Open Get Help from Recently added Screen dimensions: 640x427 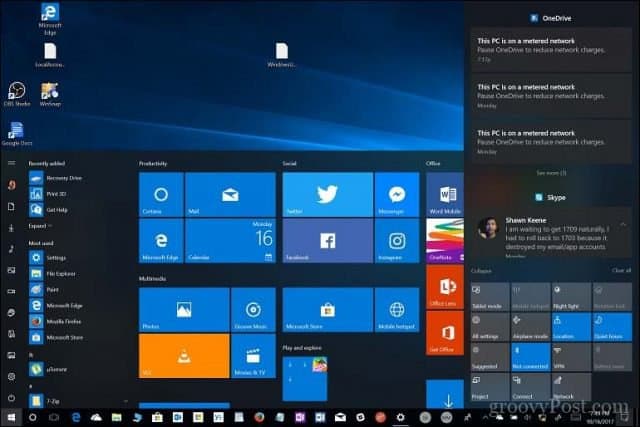coord(78,210)
